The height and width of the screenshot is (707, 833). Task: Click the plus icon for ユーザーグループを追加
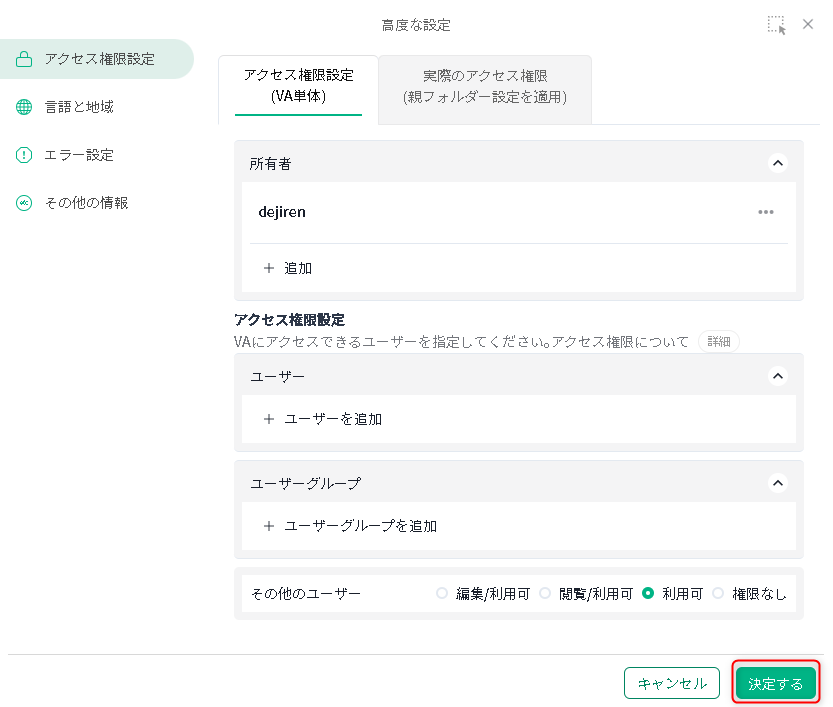point(268,526)
